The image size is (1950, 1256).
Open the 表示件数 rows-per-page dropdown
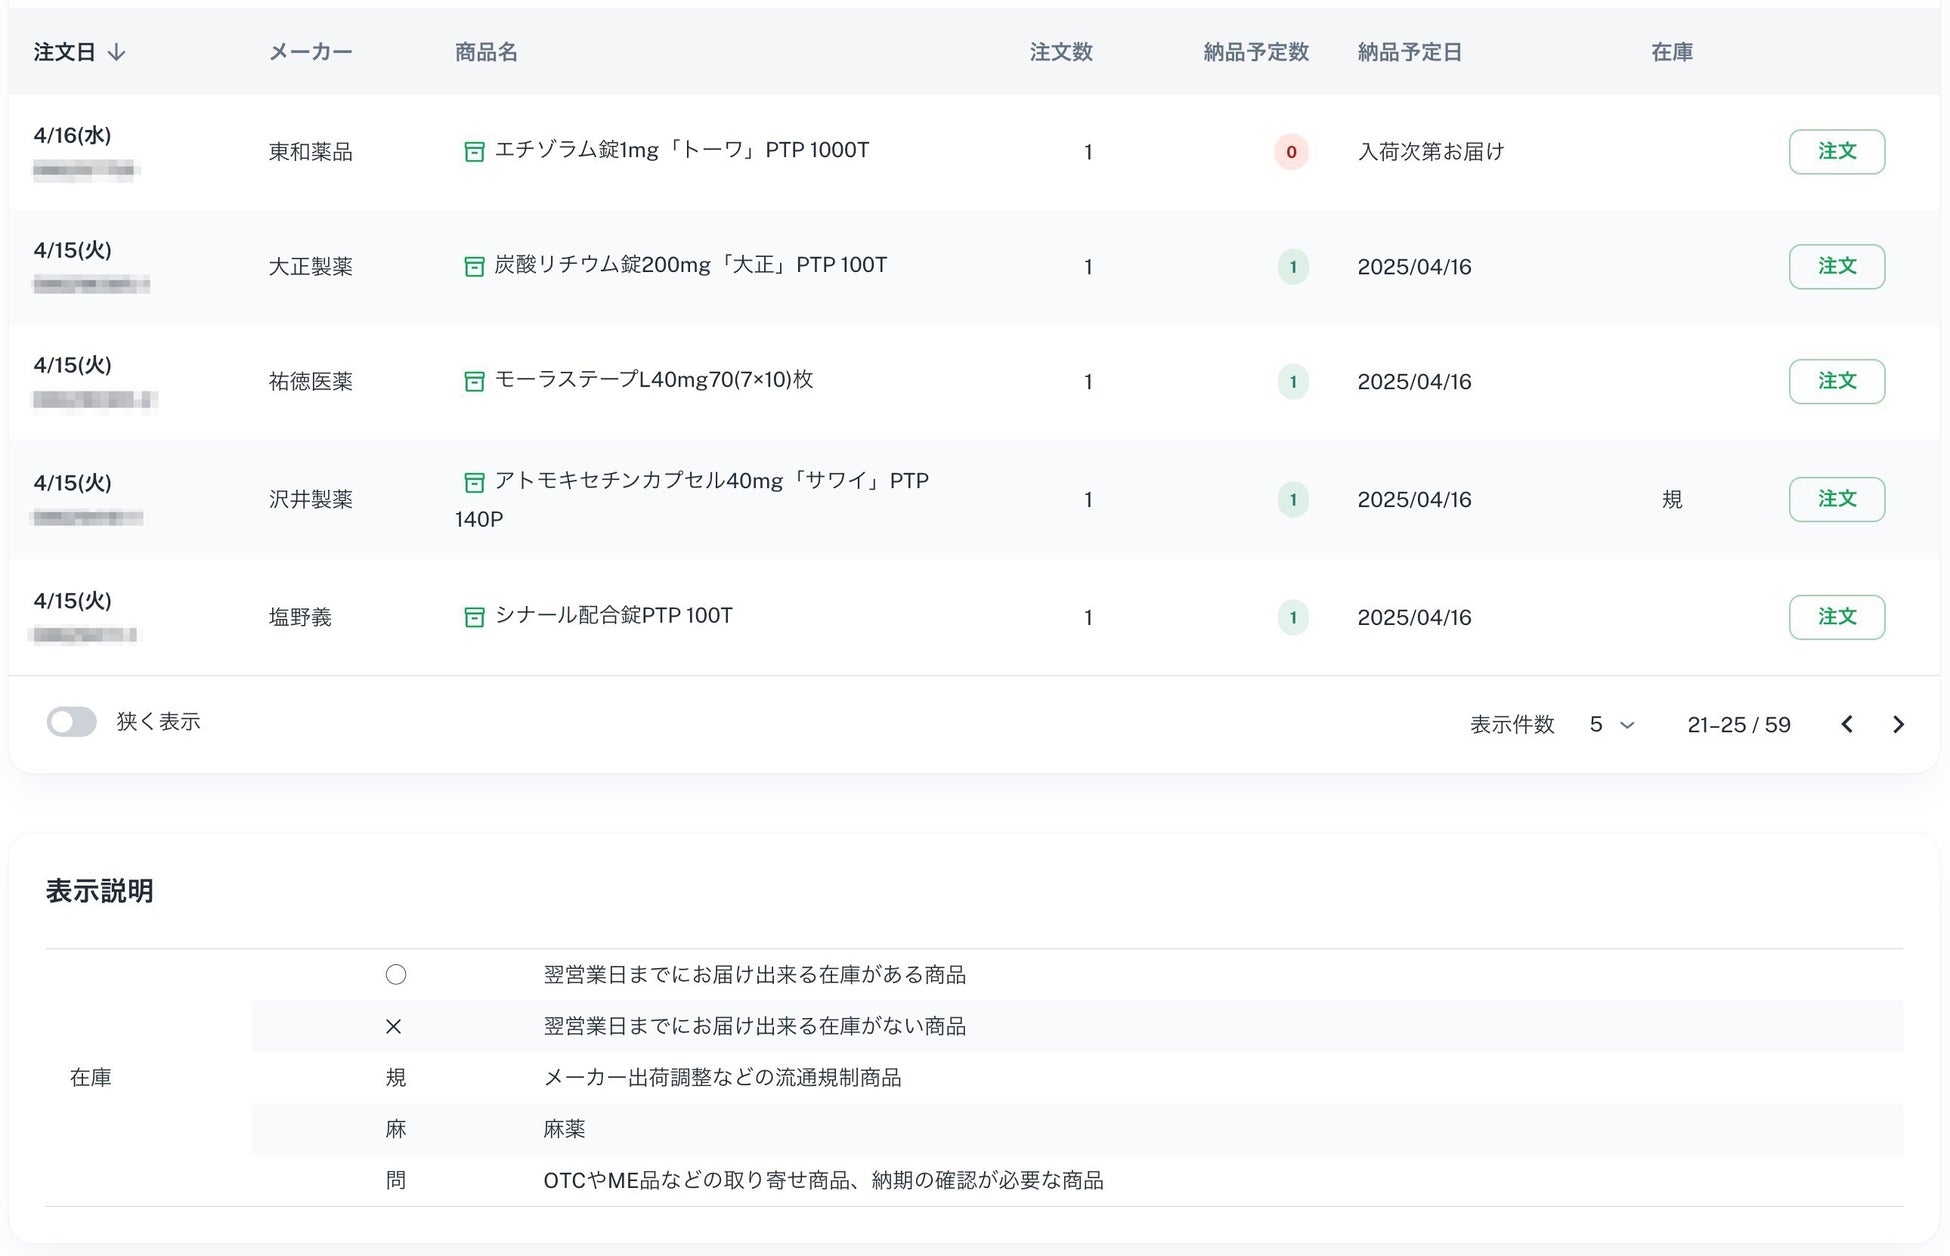point(1611,725)
